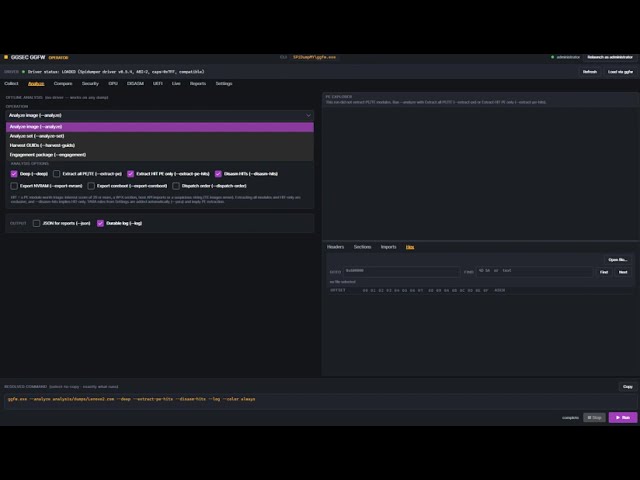Click the GGSEC GGFW logo square
Screen dimensions: 640x480
coord(6,57)
